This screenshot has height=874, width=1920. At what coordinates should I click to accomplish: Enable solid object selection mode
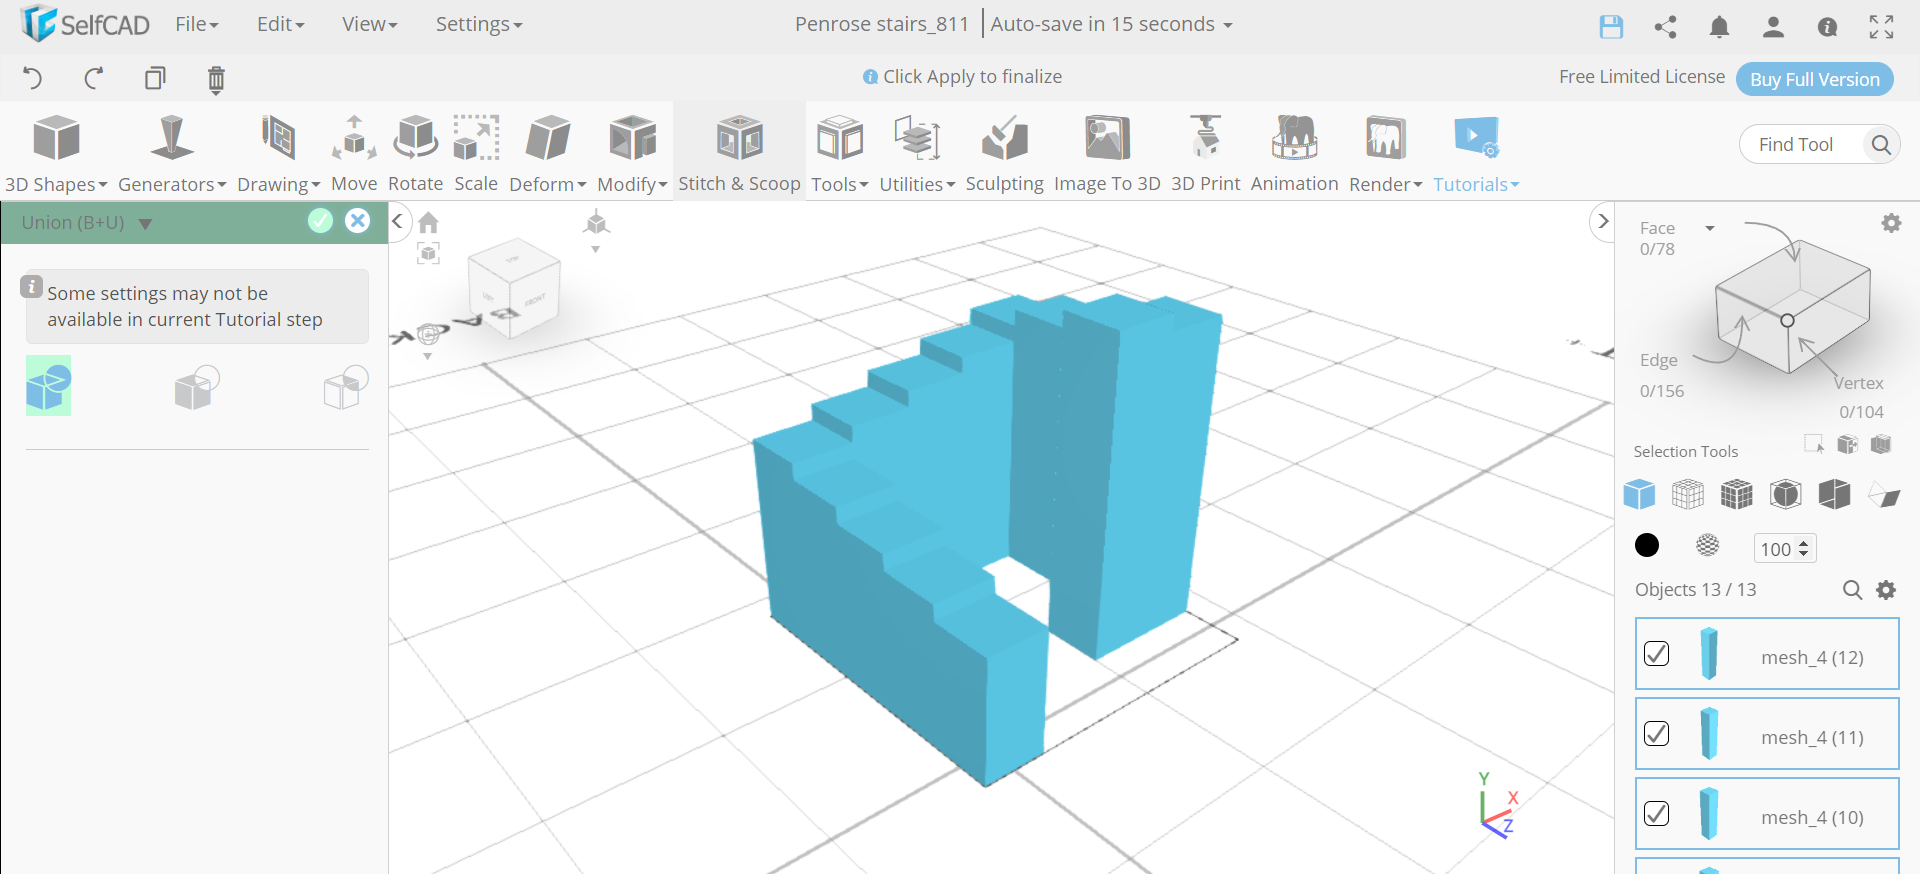tap(1639, 494)
